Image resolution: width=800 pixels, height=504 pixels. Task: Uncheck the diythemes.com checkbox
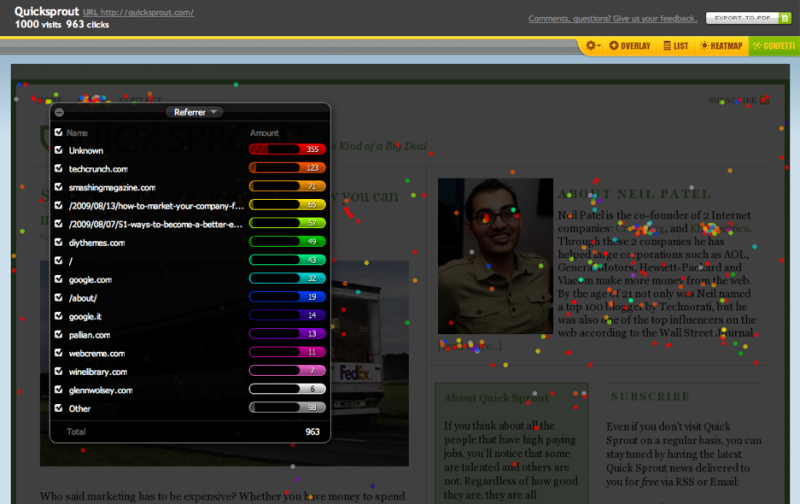tap(59, 242)
